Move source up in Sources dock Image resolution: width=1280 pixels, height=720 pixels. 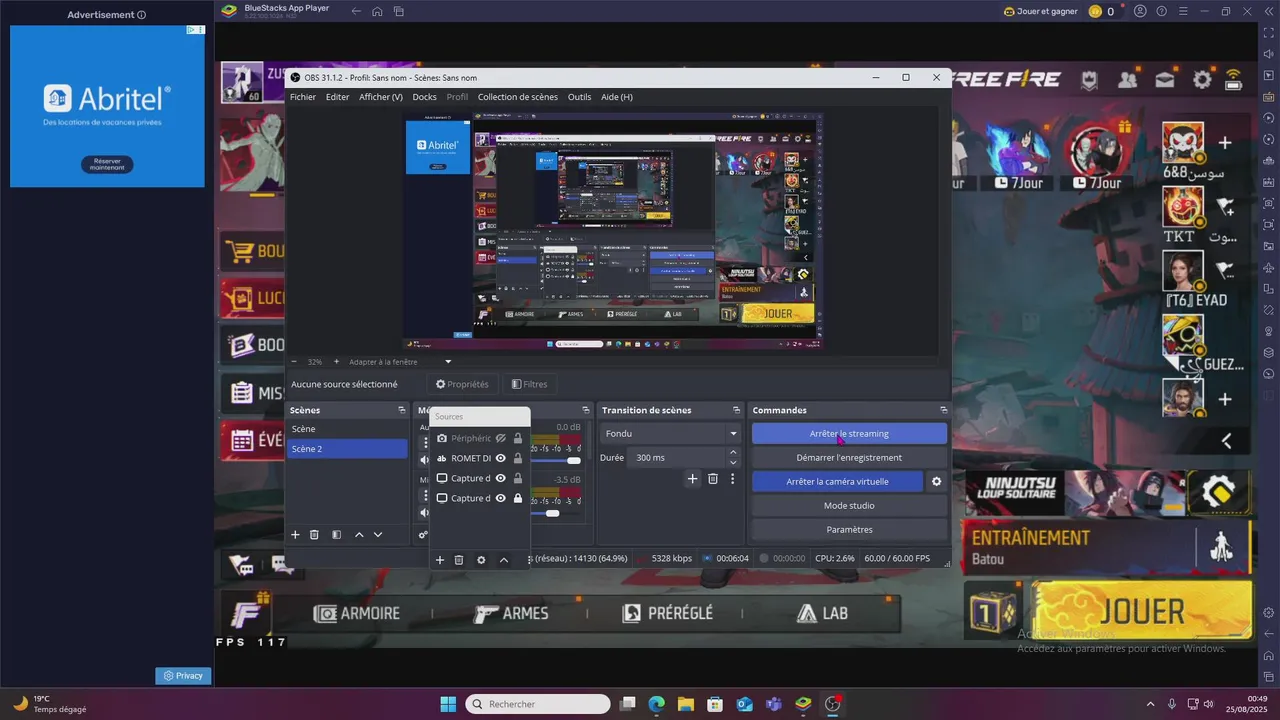click(x=504, y=560)
